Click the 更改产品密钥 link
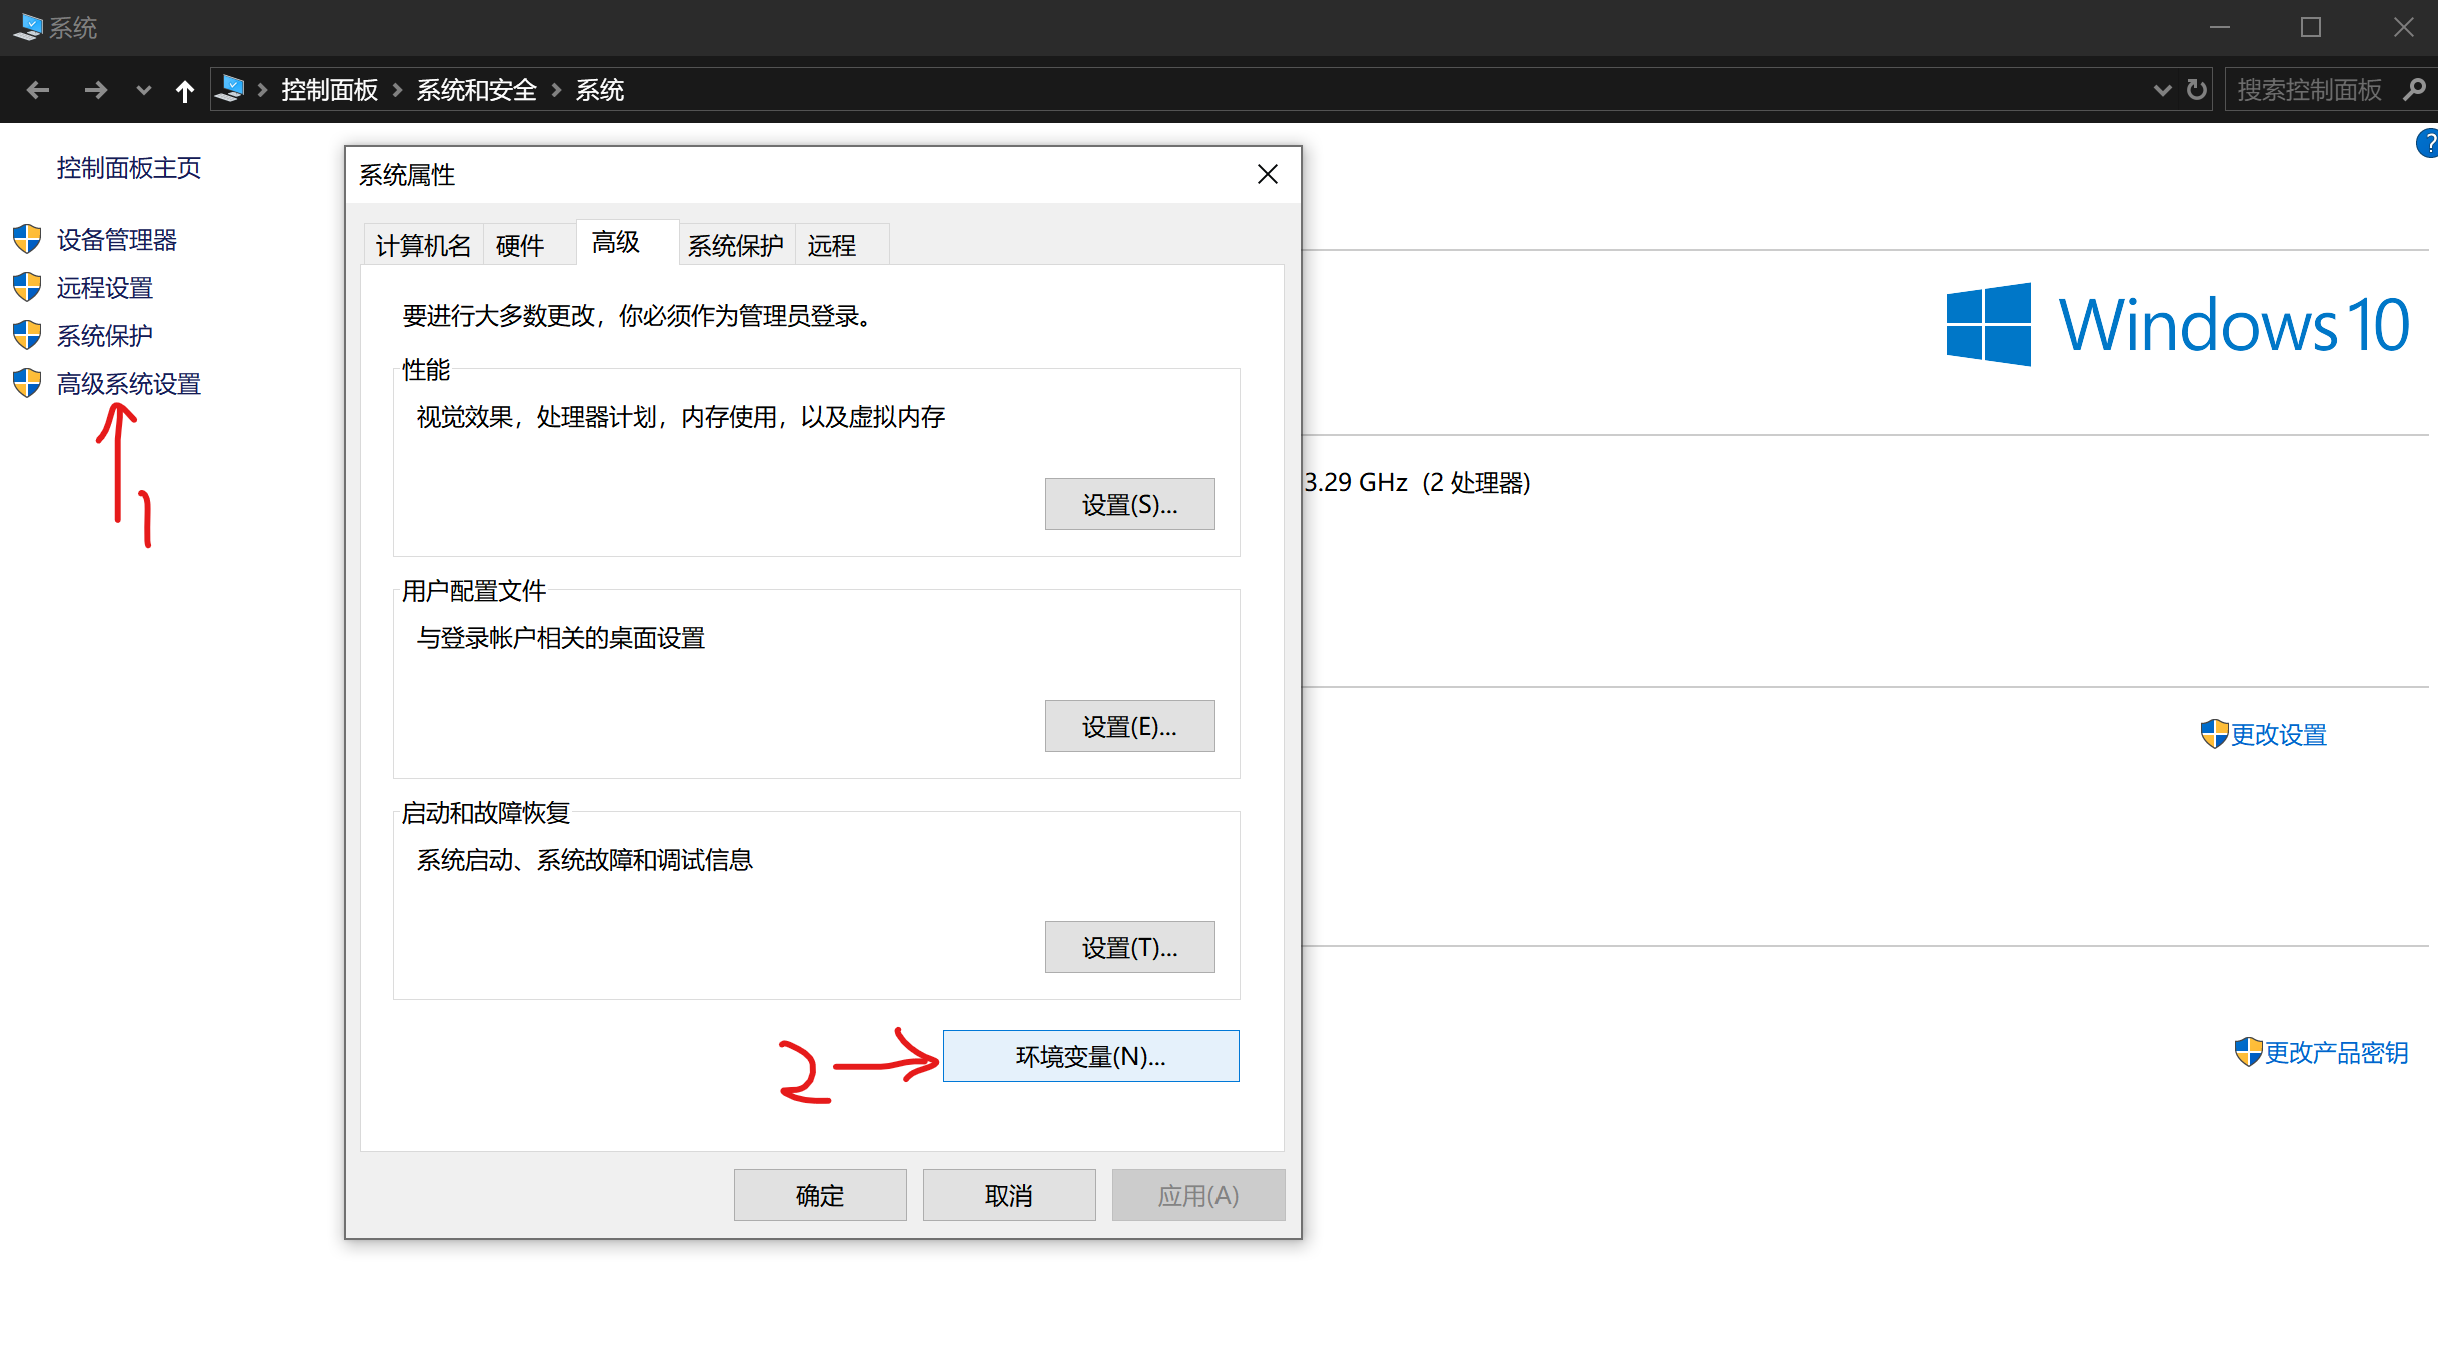 [2337, 1052]
